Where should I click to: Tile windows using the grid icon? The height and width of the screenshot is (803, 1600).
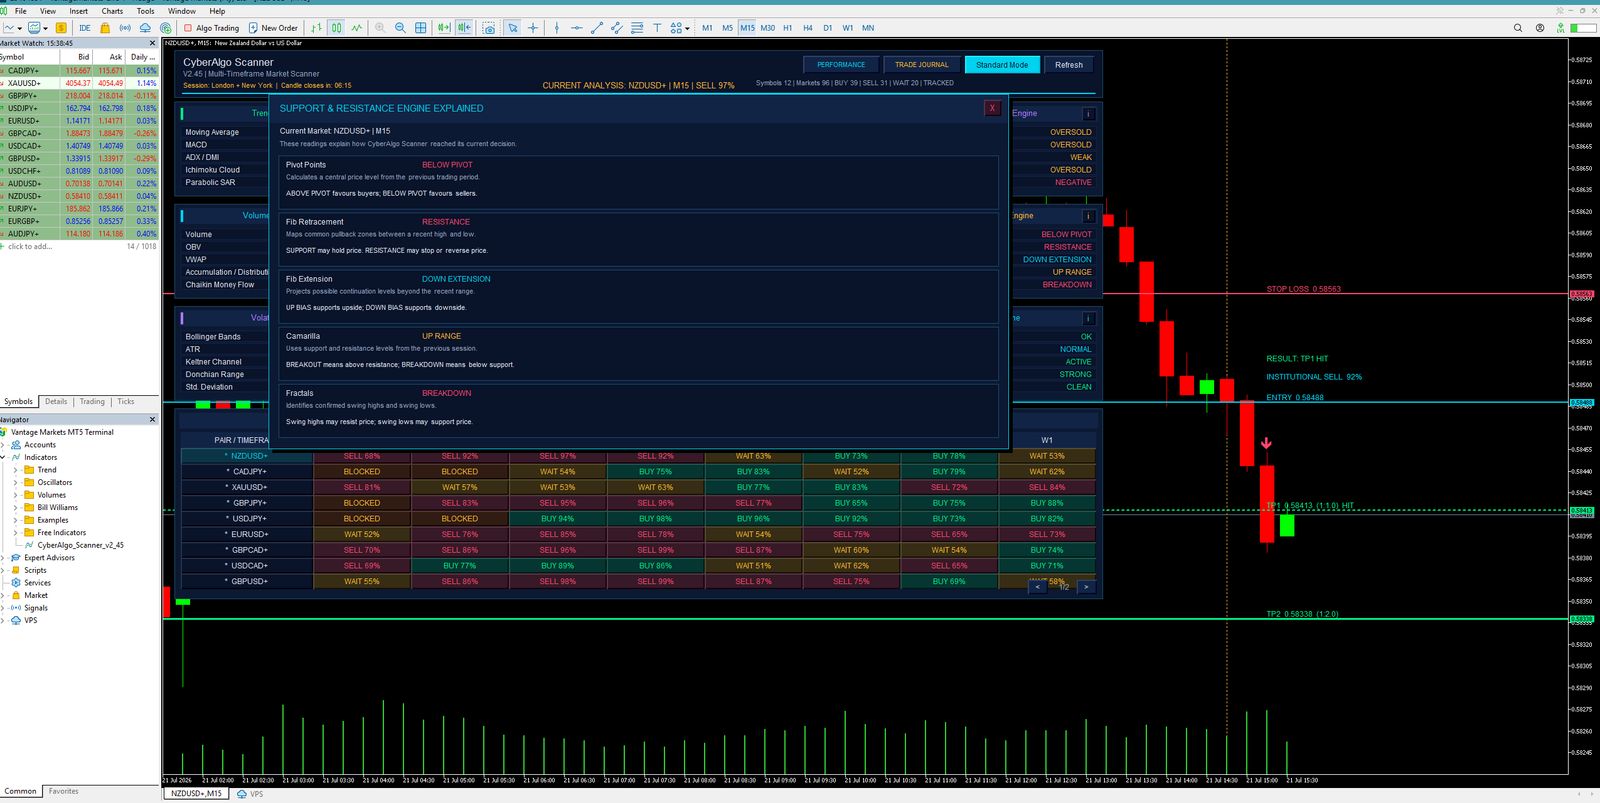[x=421, y=28]
